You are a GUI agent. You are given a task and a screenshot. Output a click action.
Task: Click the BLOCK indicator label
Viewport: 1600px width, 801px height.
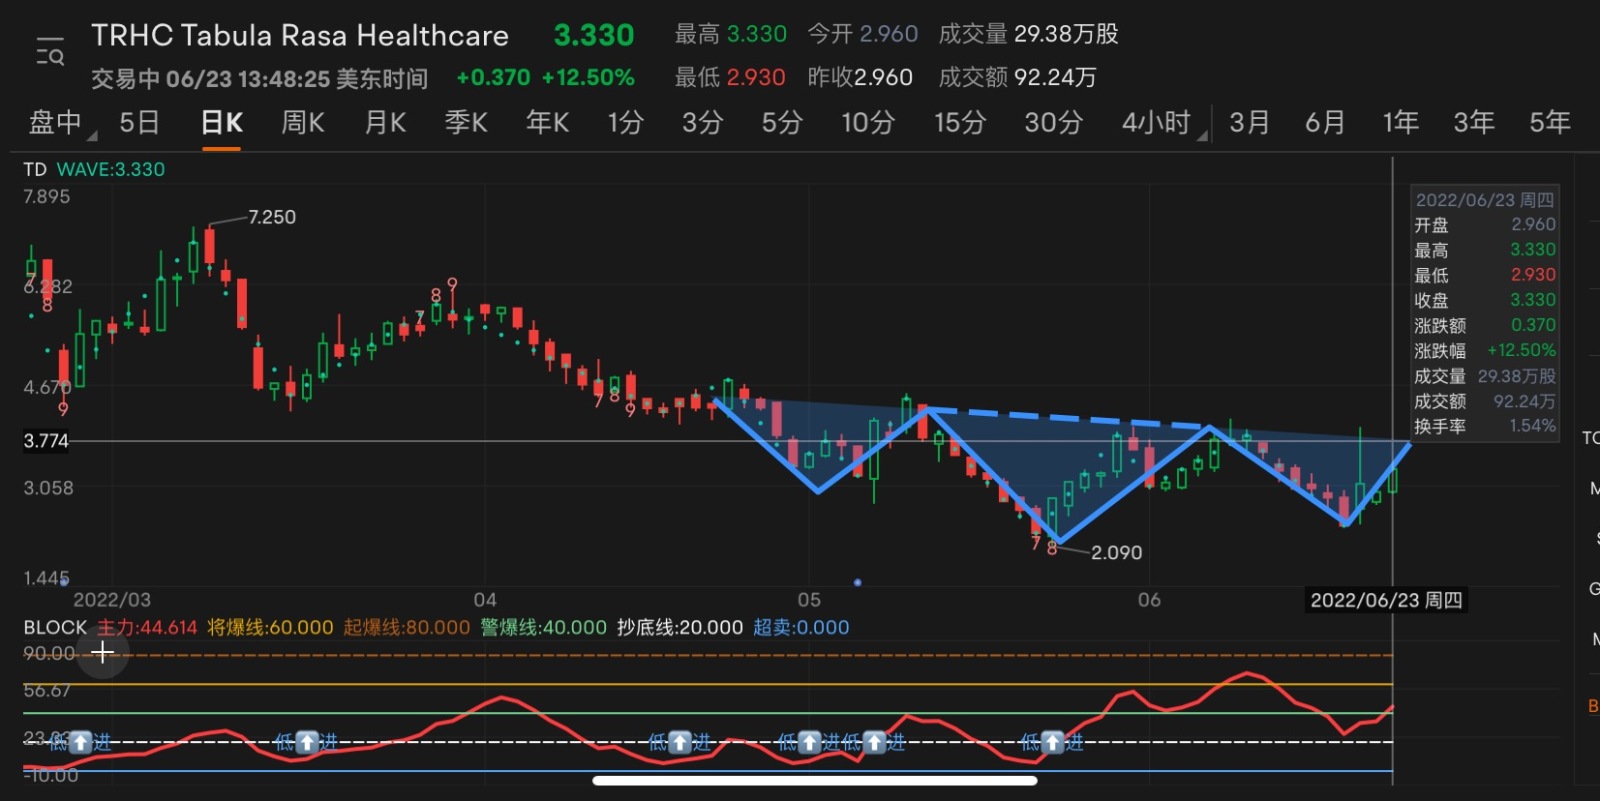click(55, 627)
